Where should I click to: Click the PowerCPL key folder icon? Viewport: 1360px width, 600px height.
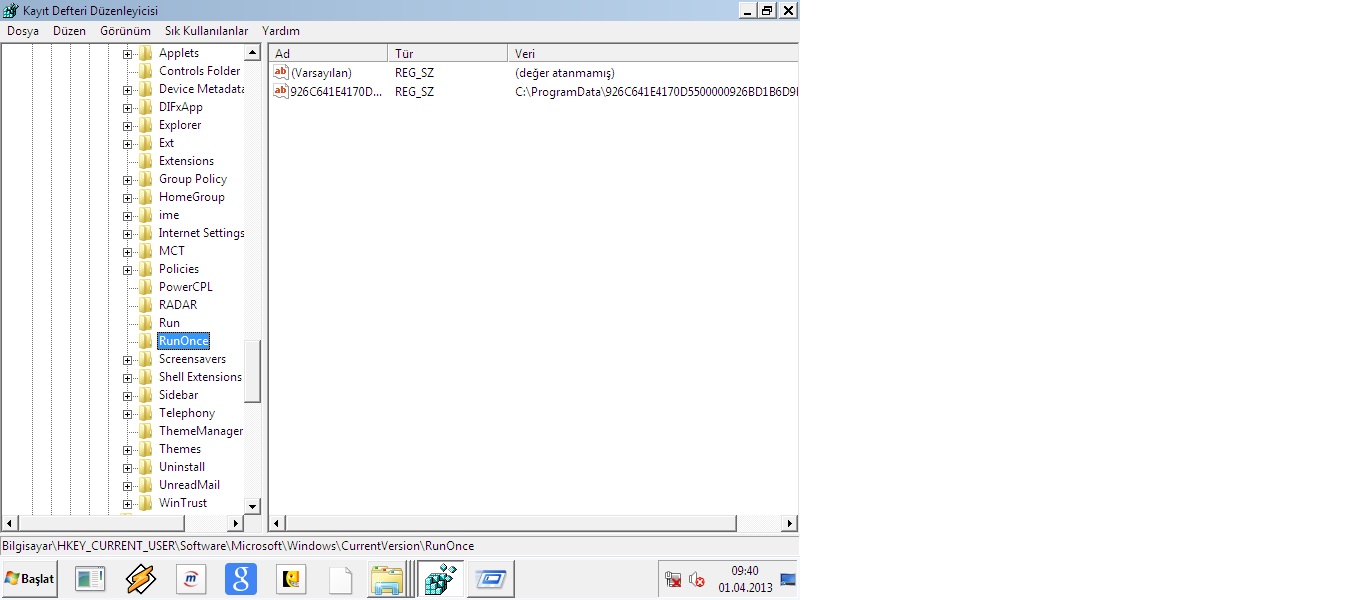point(145,287)
